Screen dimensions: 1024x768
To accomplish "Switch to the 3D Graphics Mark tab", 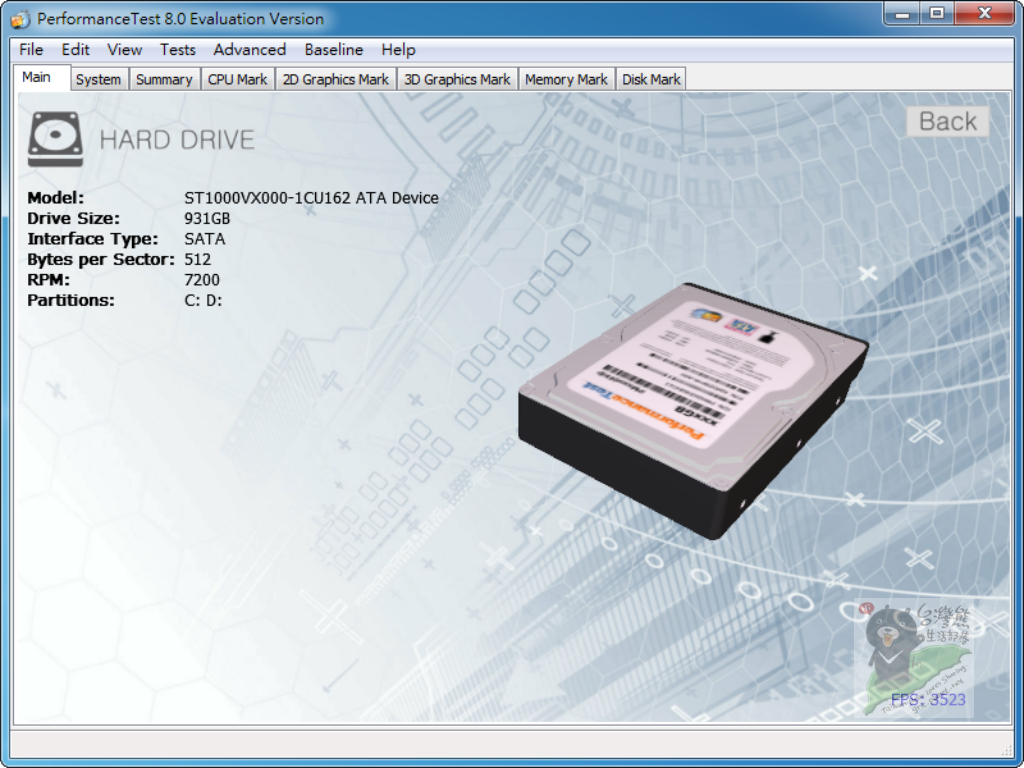I will click(x=457, y=79).
